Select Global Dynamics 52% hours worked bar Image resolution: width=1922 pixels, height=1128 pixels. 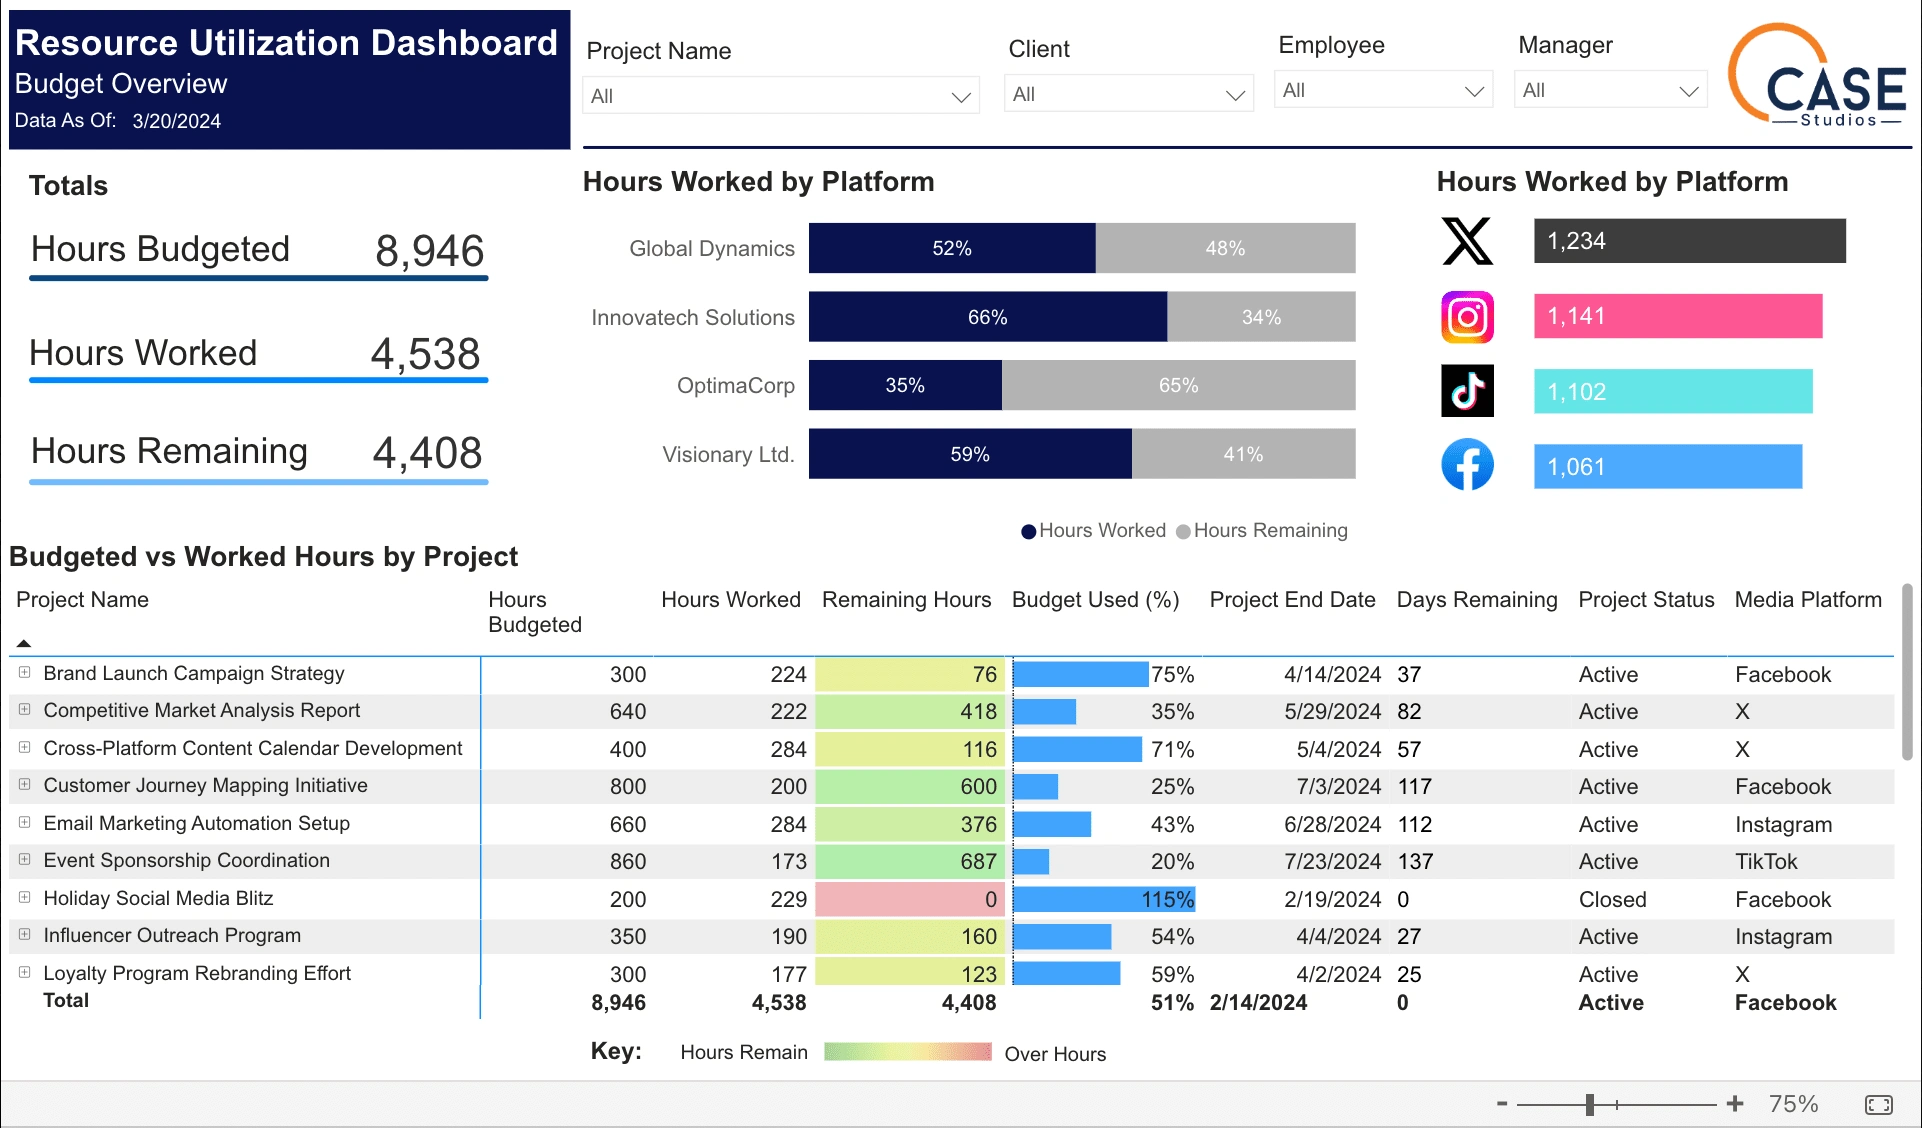point(952,248)
